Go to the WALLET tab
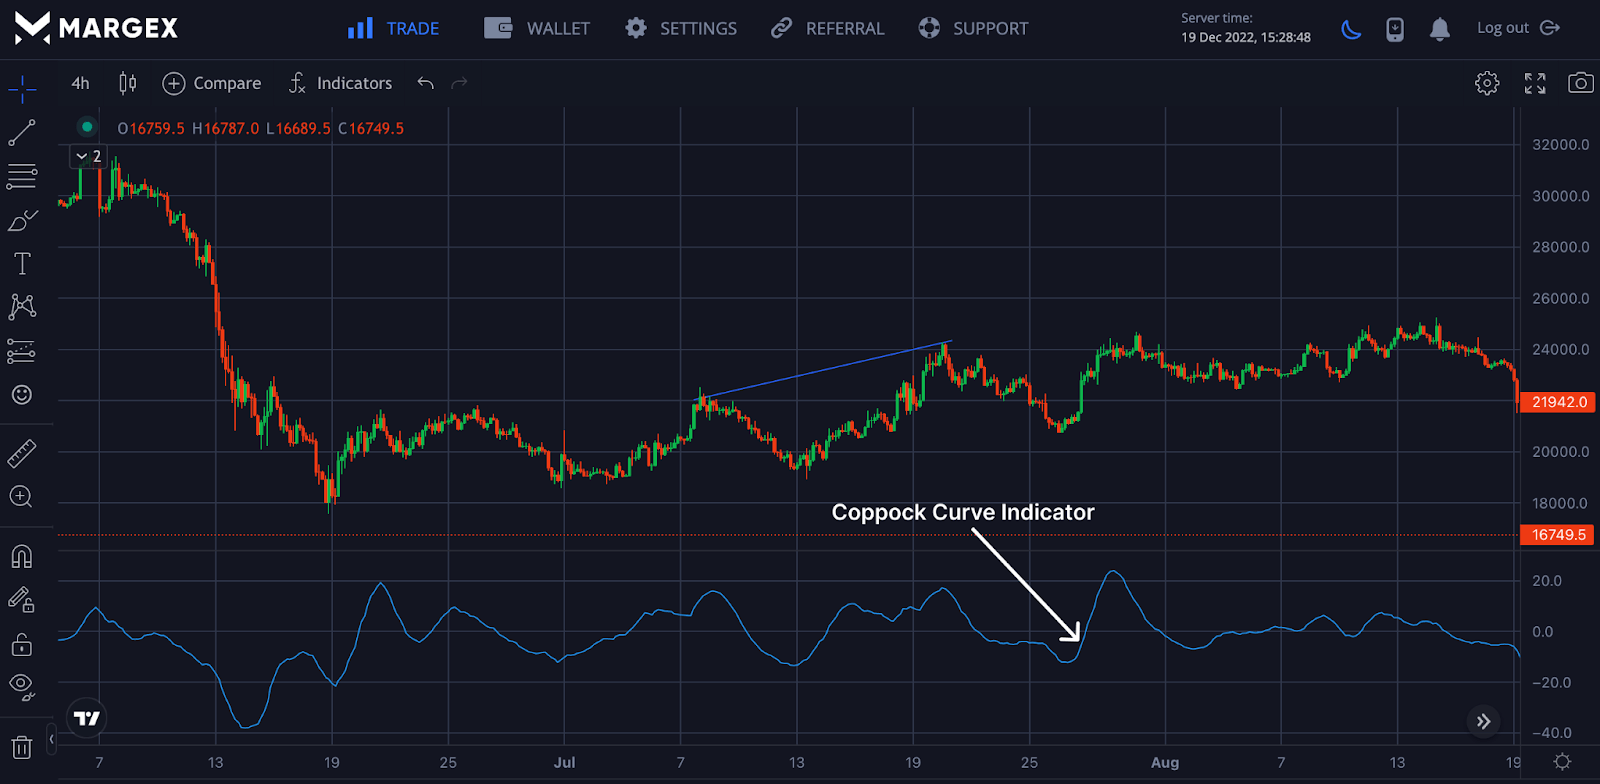The image size is (1600, 784). pyautogui.click(x=537, y=29)
